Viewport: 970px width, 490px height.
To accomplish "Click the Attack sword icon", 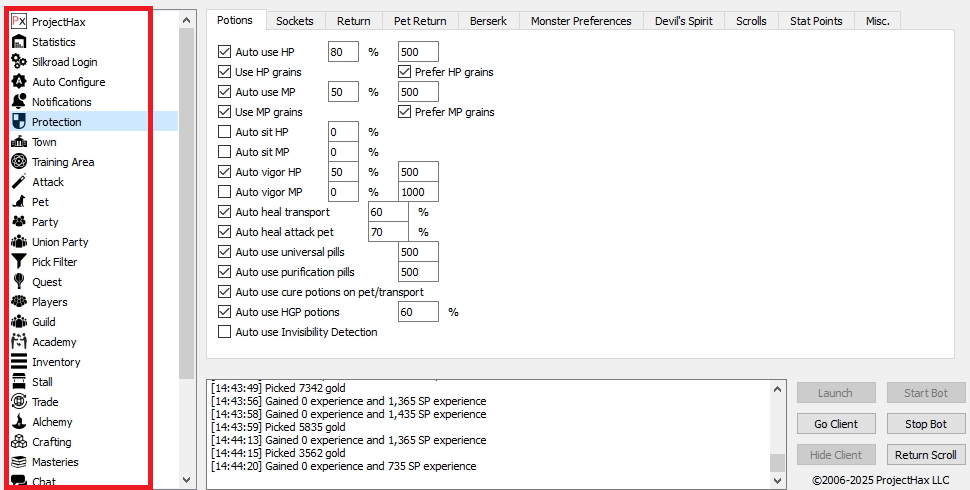I will click(x=18, y=182).
